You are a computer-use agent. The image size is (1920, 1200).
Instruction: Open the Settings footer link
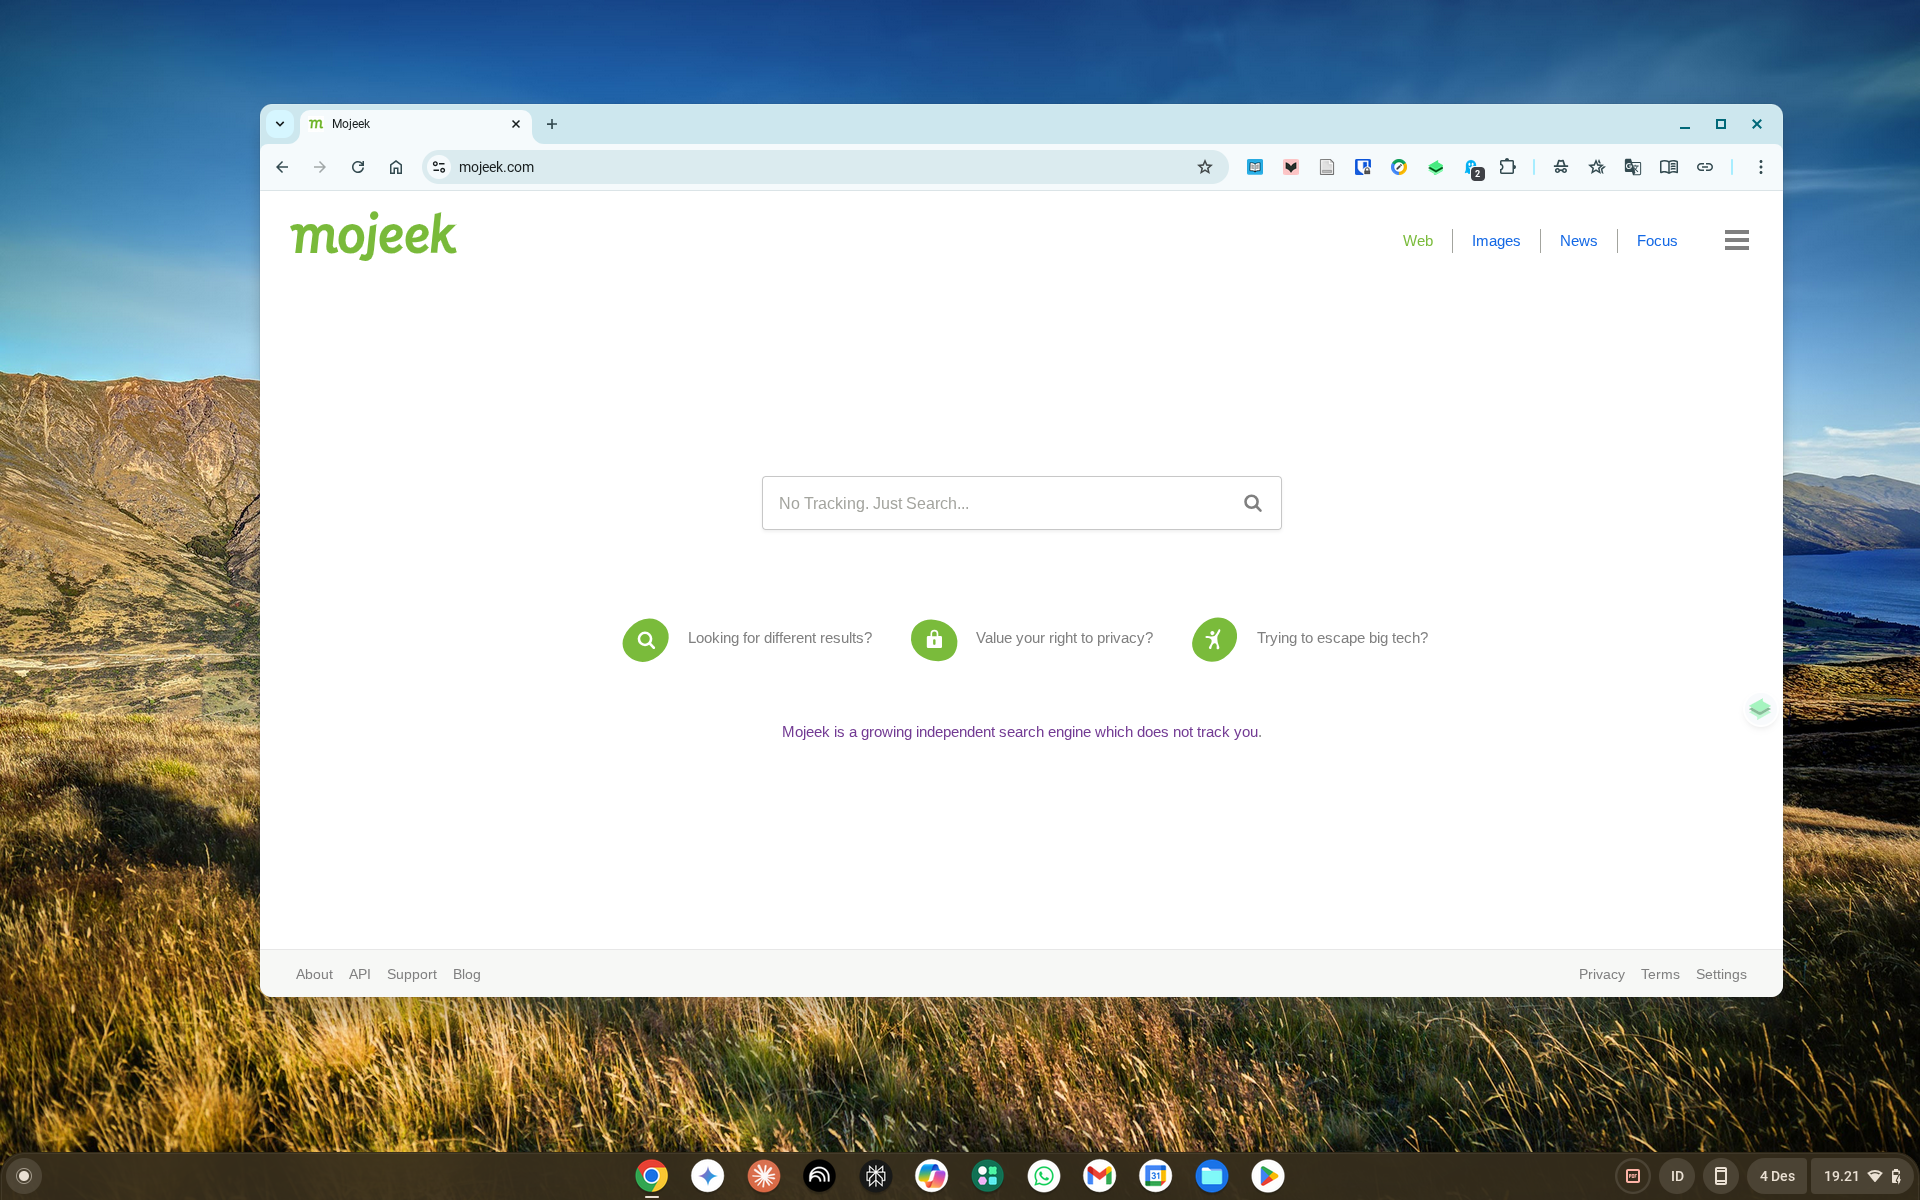1720,974
